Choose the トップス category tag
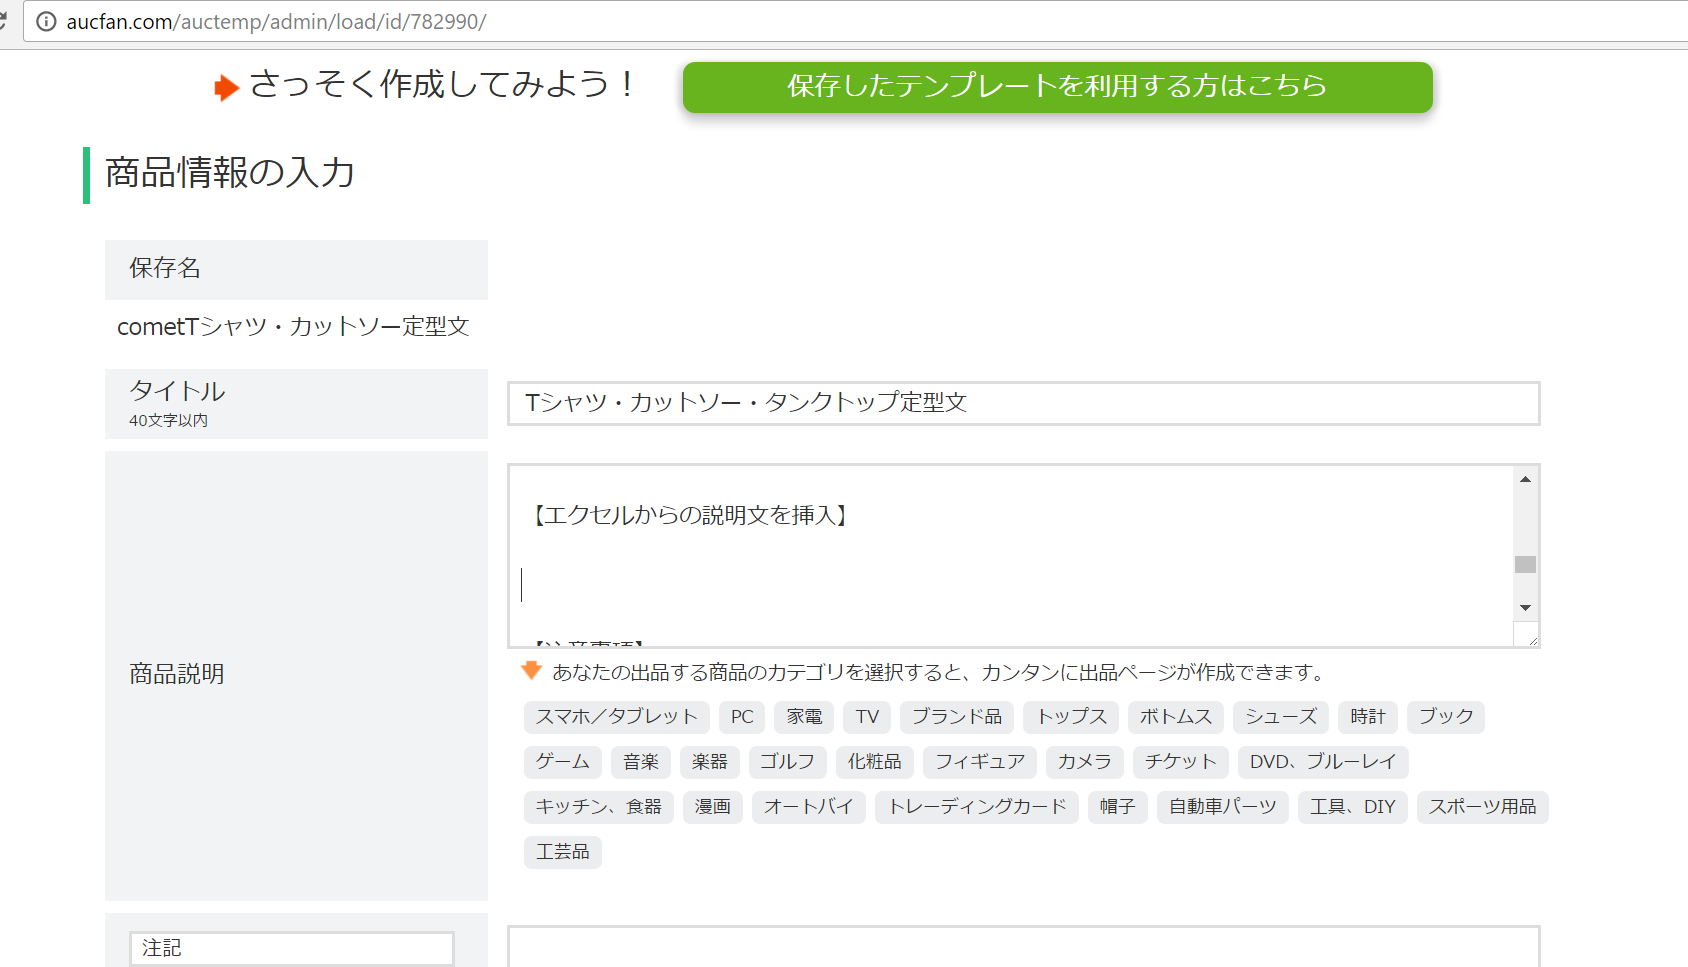Image resolution: width=1688 pixels, height=967 pixels. click(1071, 717)
